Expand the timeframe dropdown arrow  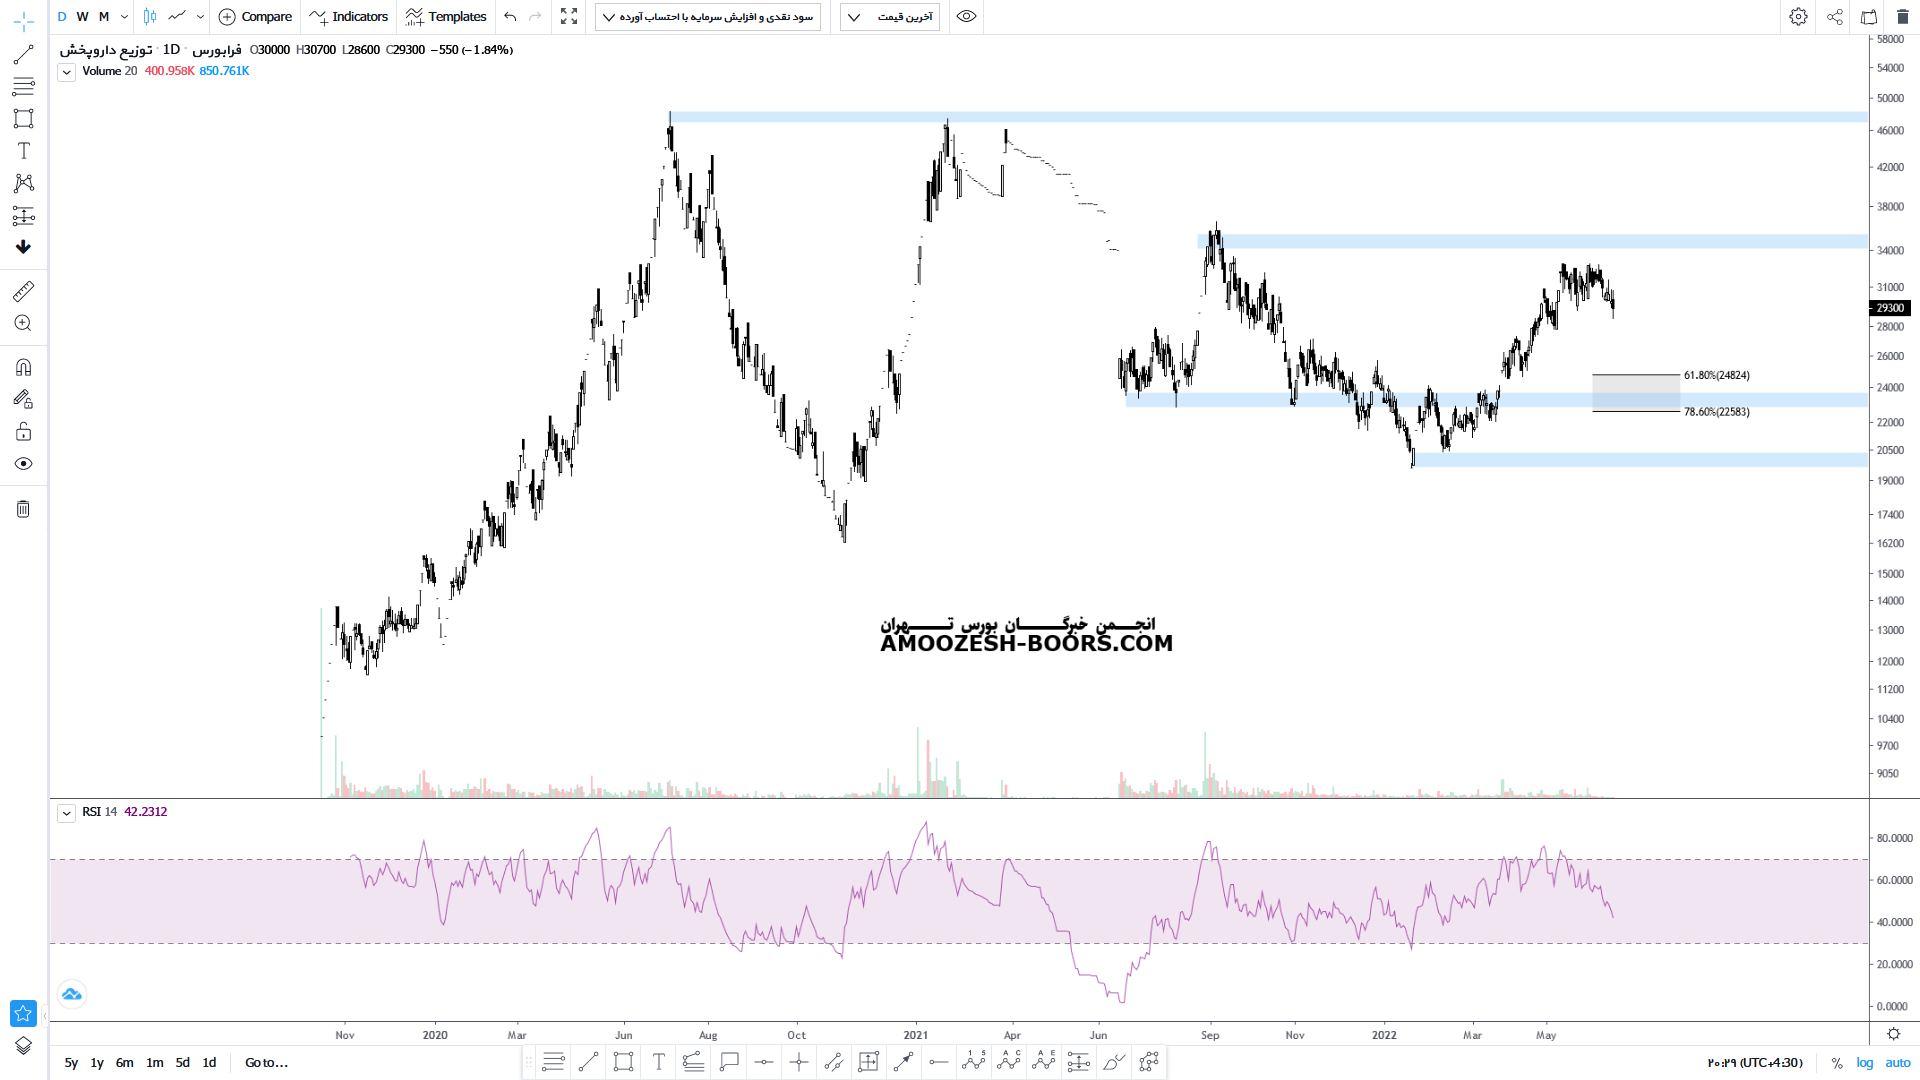(x=124, y=17)
